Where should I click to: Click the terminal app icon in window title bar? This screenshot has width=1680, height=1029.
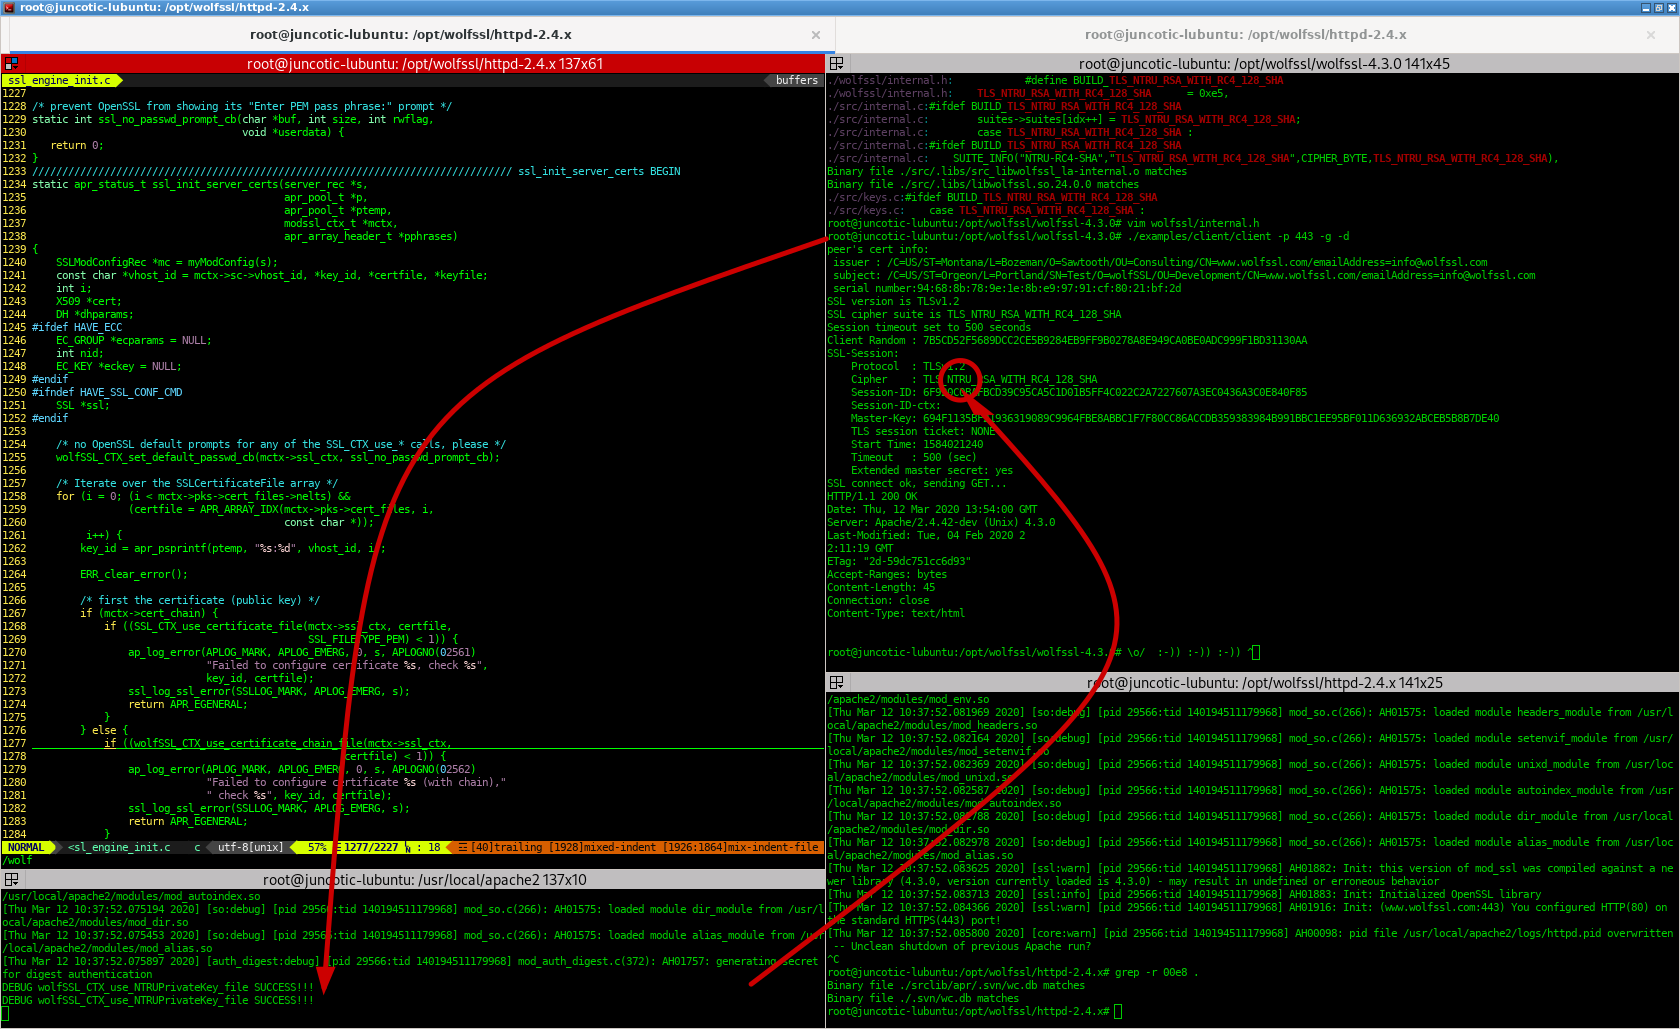(x=8, y=7)
